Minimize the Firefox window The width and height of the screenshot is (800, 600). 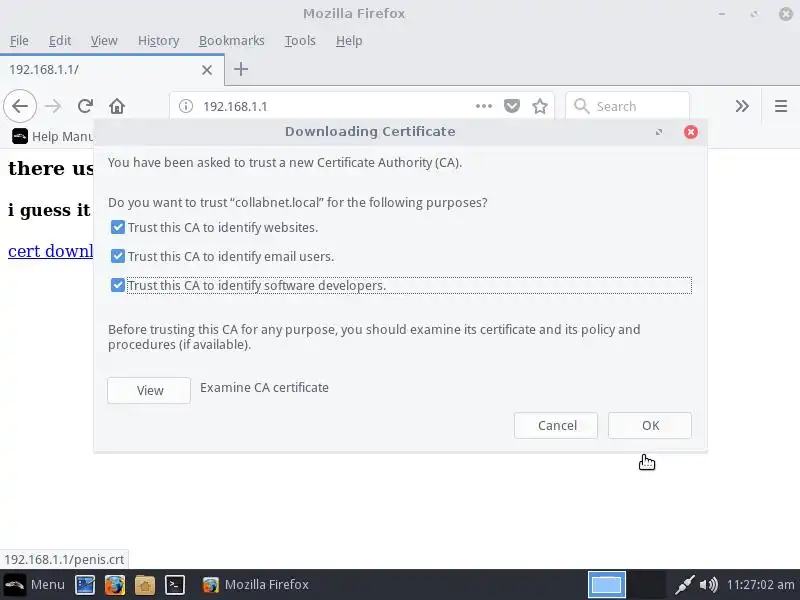tap(721, 14)
